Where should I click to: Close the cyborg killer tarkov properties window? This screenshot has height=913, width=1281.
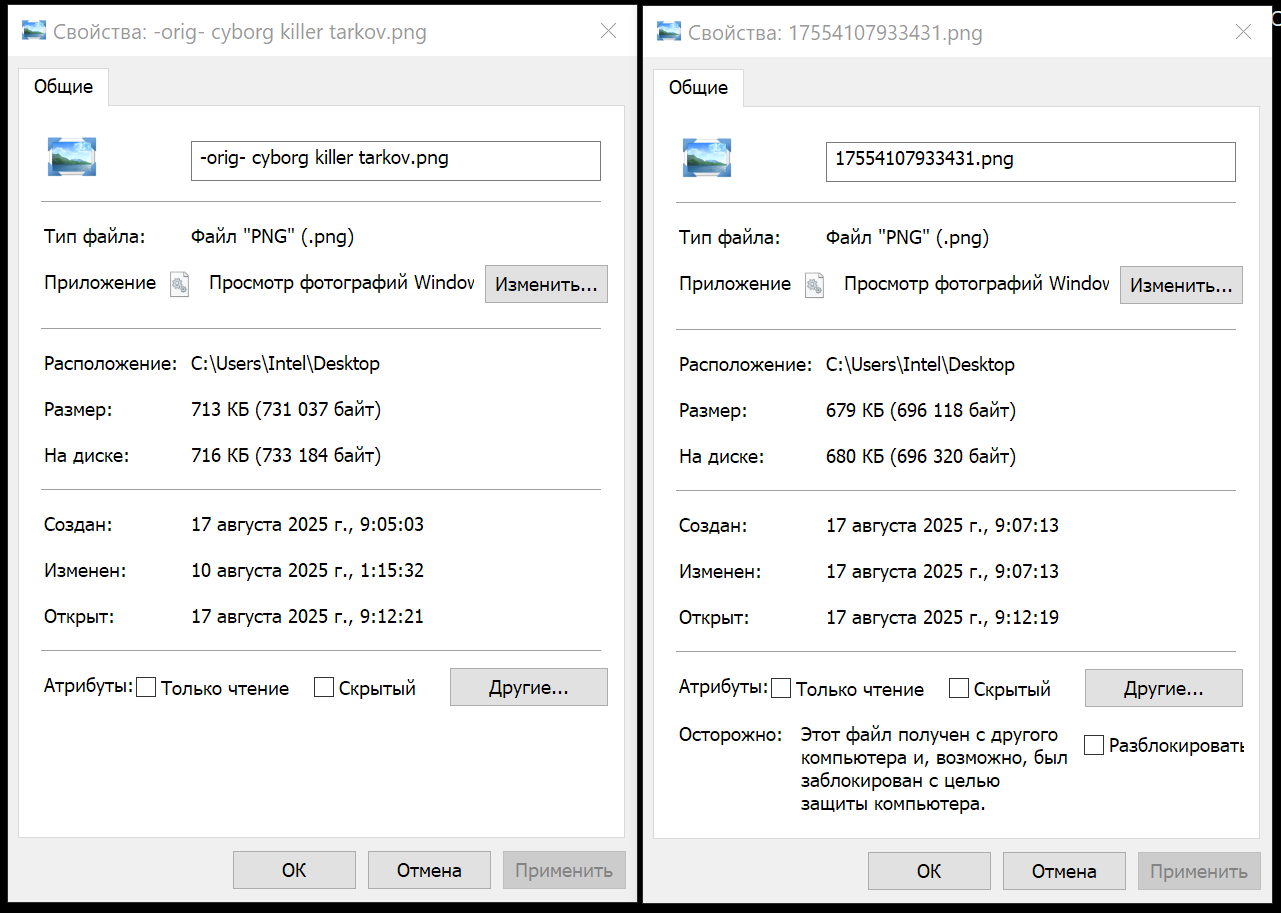click(608, 32)
